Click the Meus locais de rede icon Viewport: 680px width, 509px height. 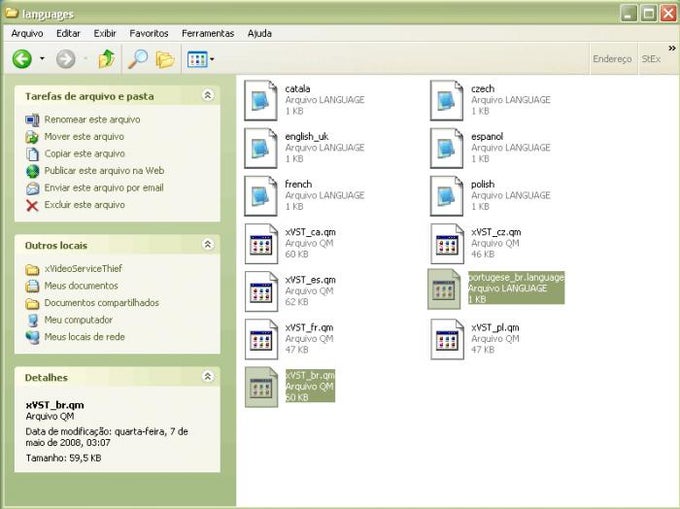pos(33,337)
